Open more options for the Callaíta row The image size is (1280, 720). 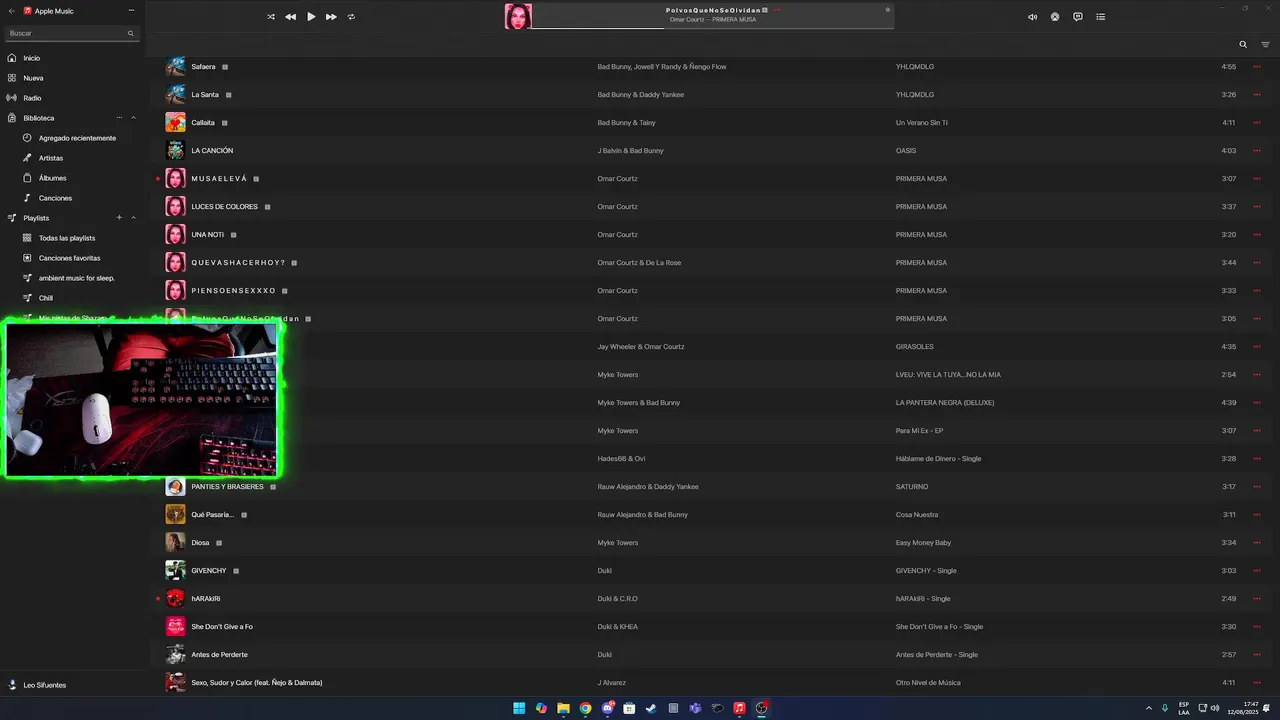1257,123
